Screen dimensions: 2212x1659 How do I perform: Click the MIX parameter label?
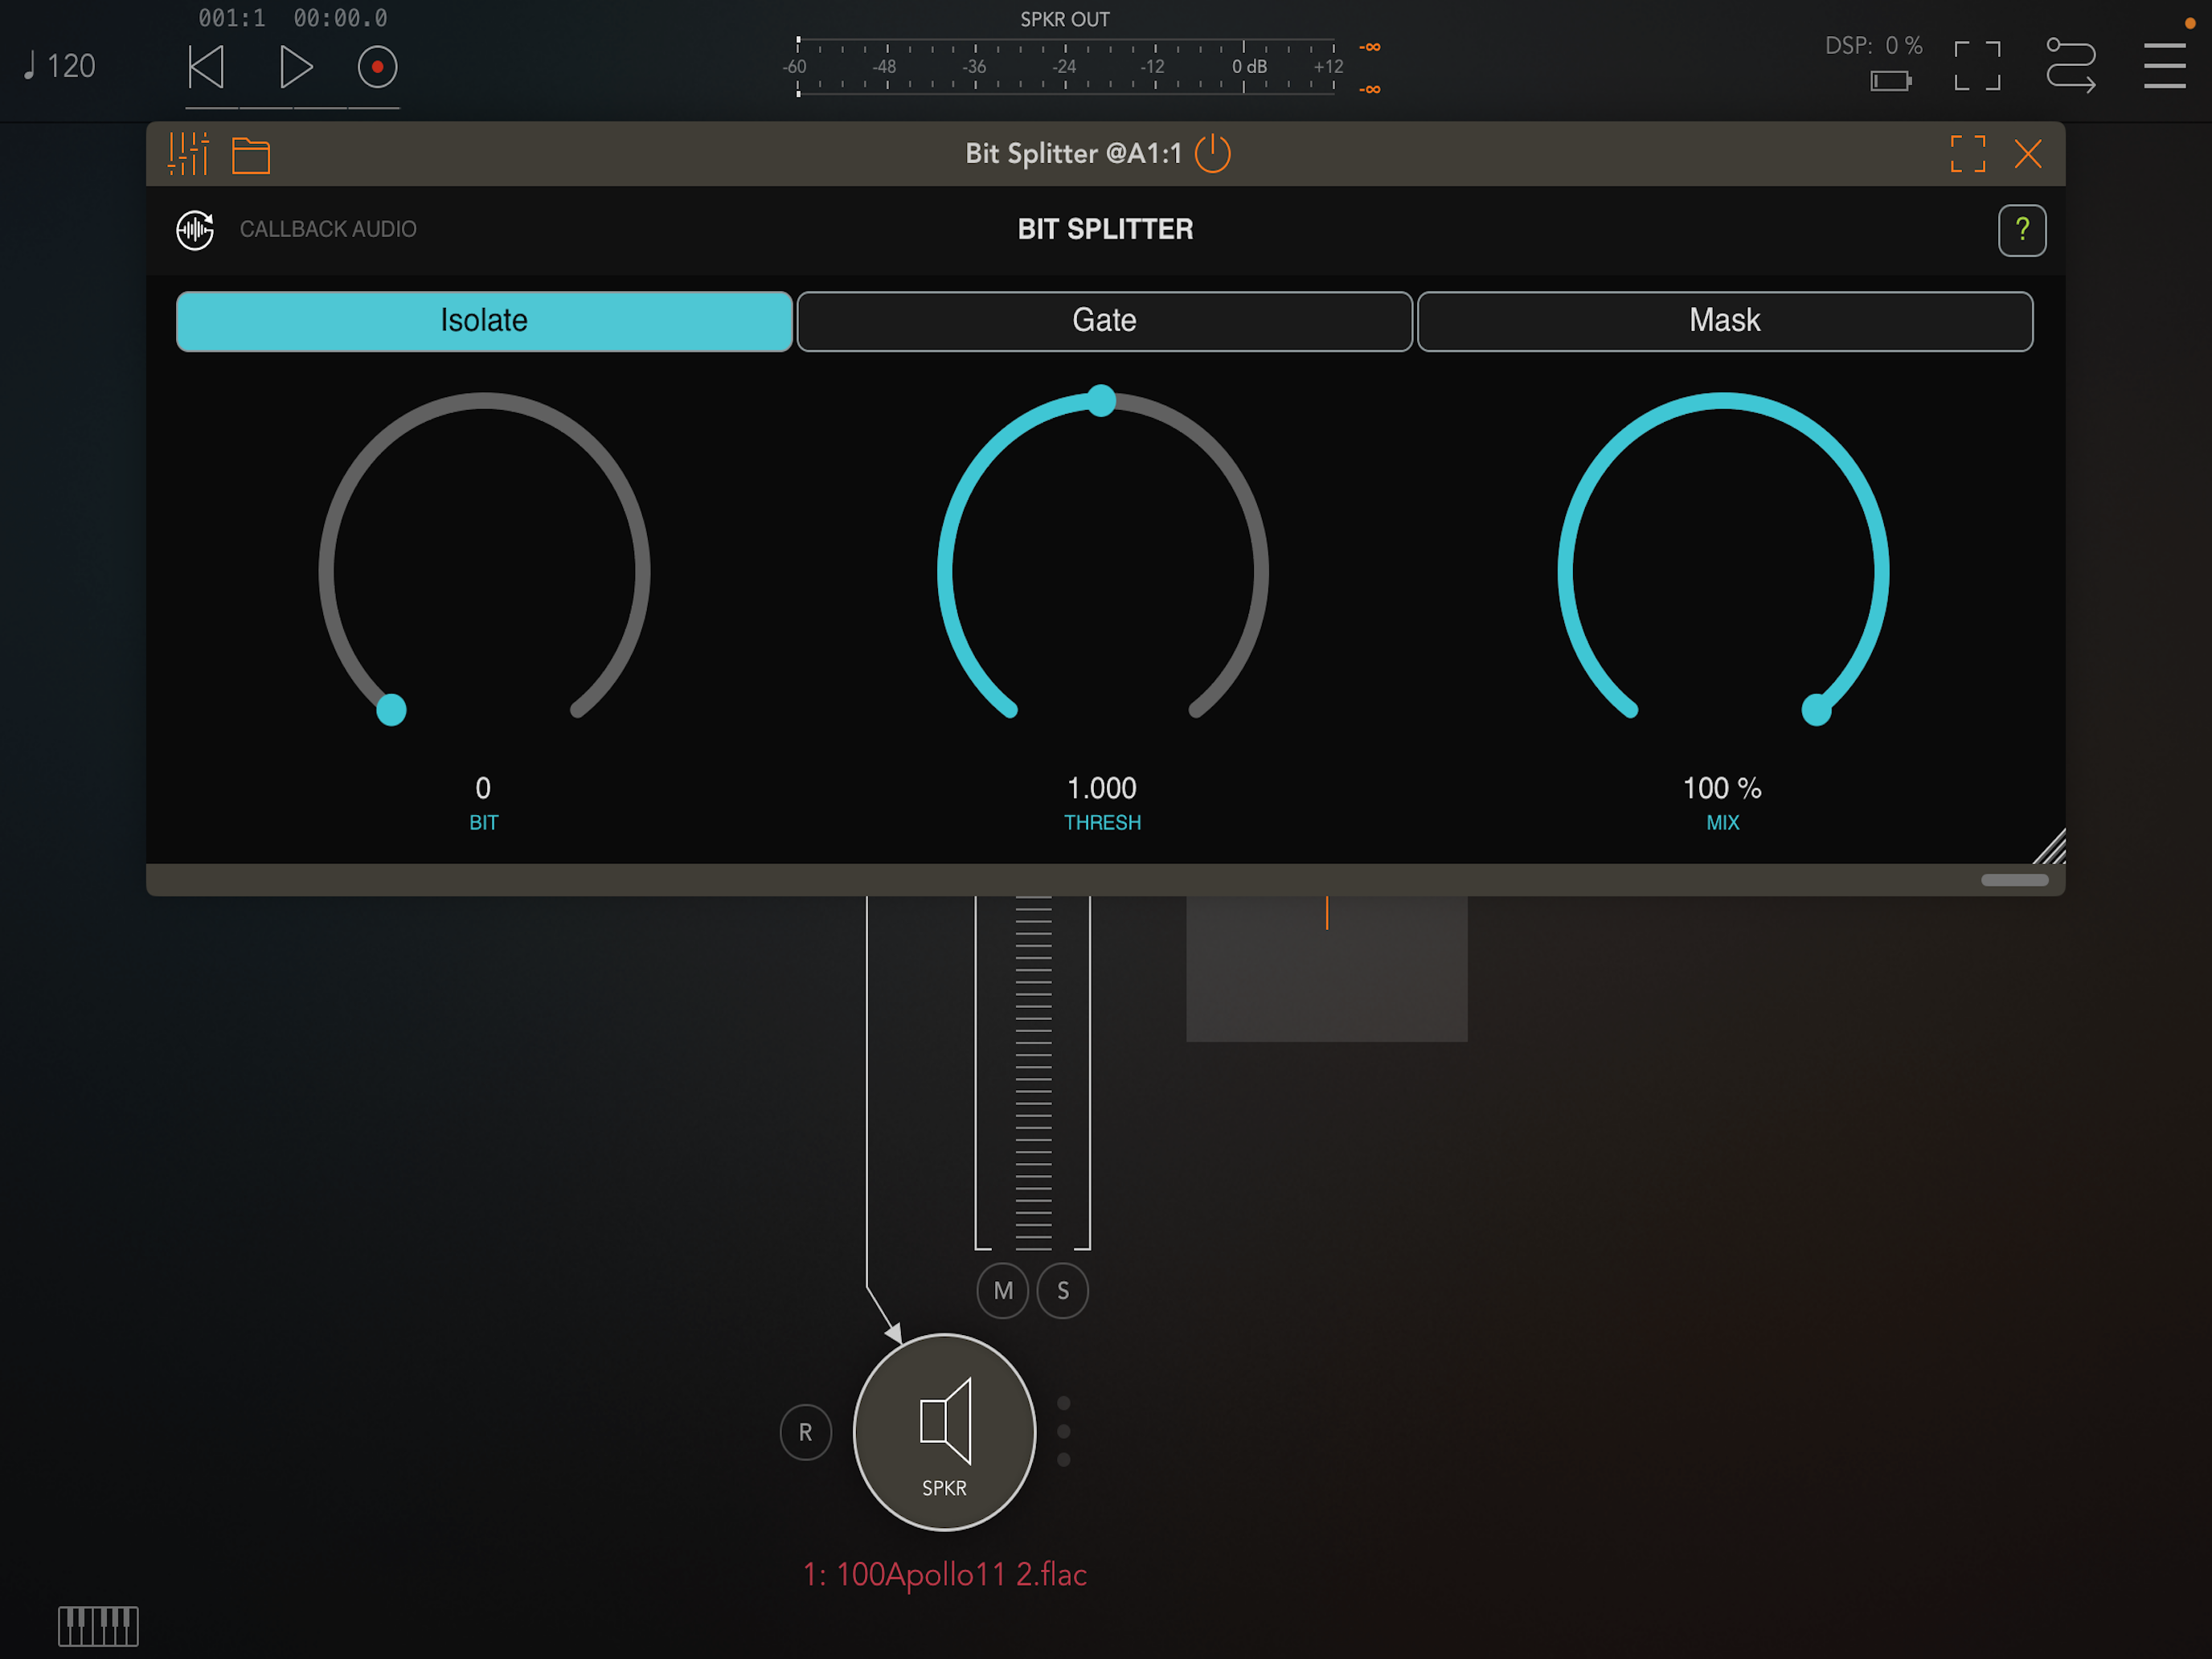[x=1722, y=822]
